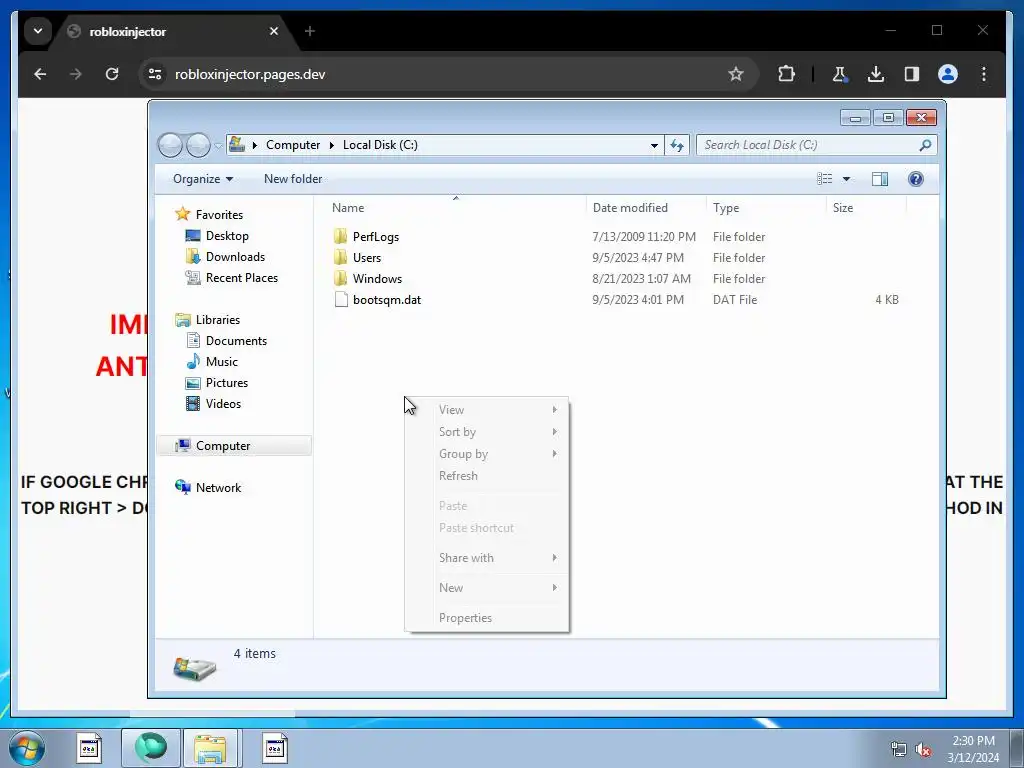
Task: Reload the robloxinjector page
Action: point(112,74)
